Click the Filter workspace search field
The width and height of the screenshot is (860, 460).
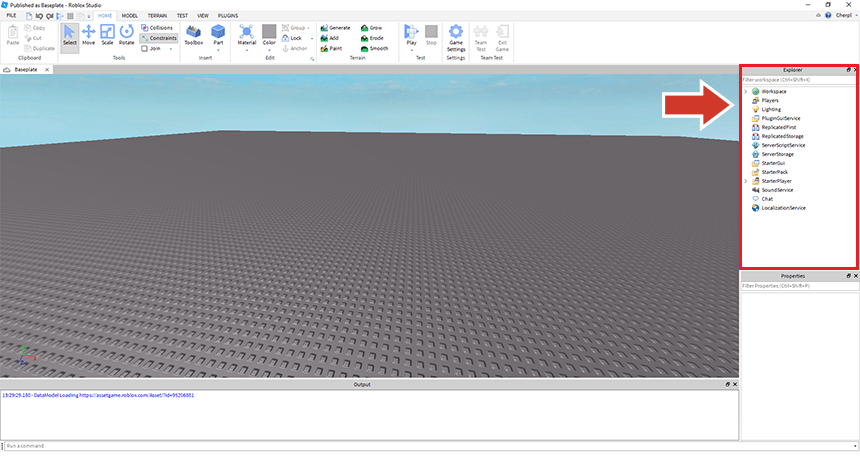pos(799,80)
